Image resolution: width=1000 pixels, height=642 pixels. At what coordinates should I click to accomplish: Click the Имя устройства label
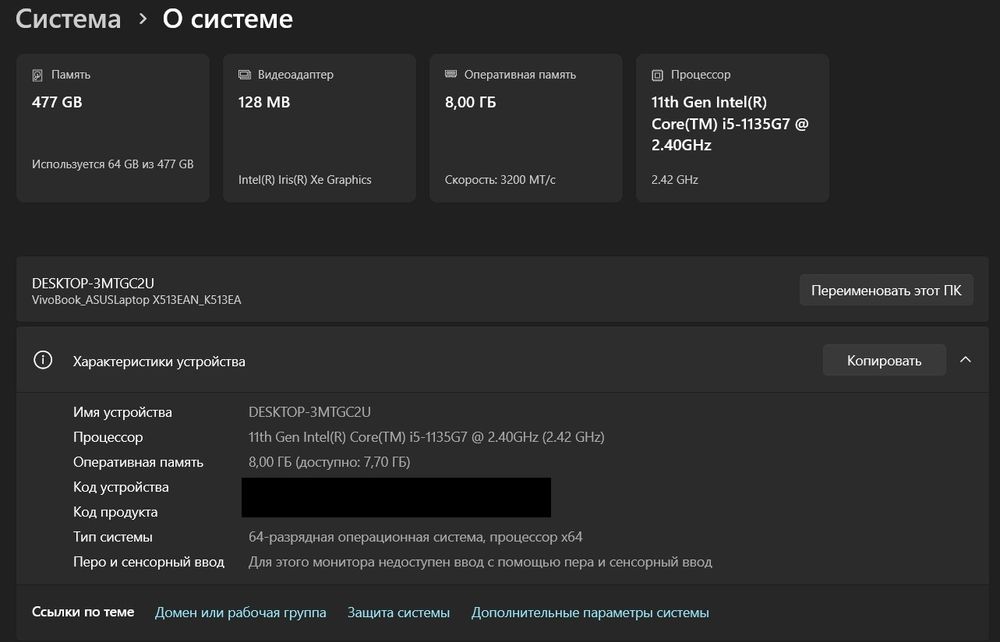[x=122, y=412]
